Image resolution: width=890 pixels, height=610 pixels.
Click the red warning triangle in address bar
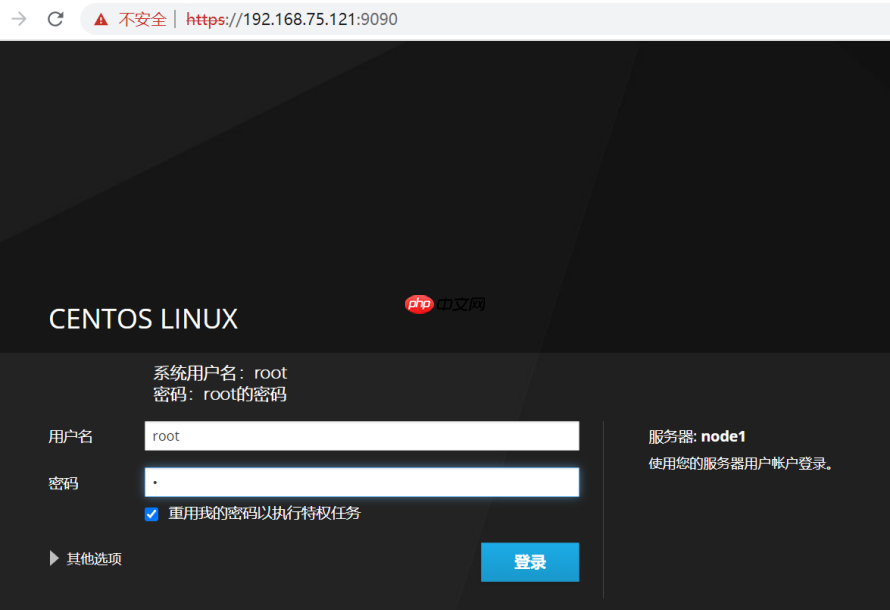(101, 19)
